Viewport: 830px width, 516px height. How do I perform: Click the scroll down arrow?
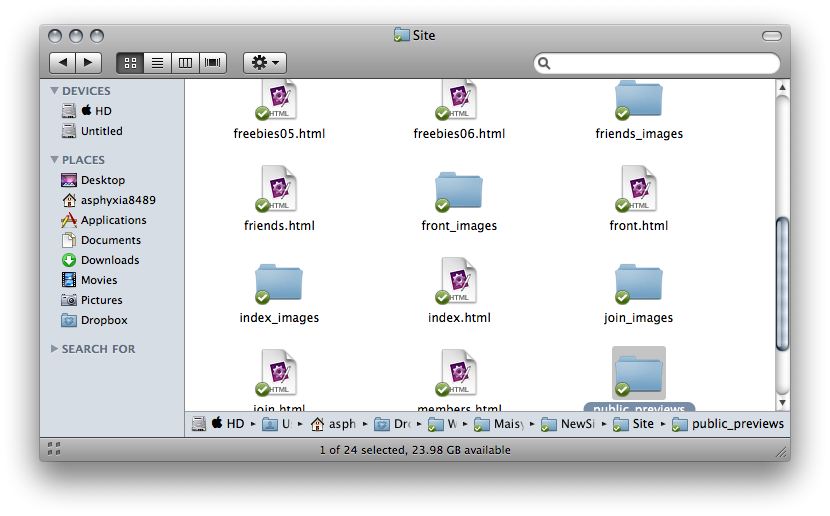click(x=782, y=403)
